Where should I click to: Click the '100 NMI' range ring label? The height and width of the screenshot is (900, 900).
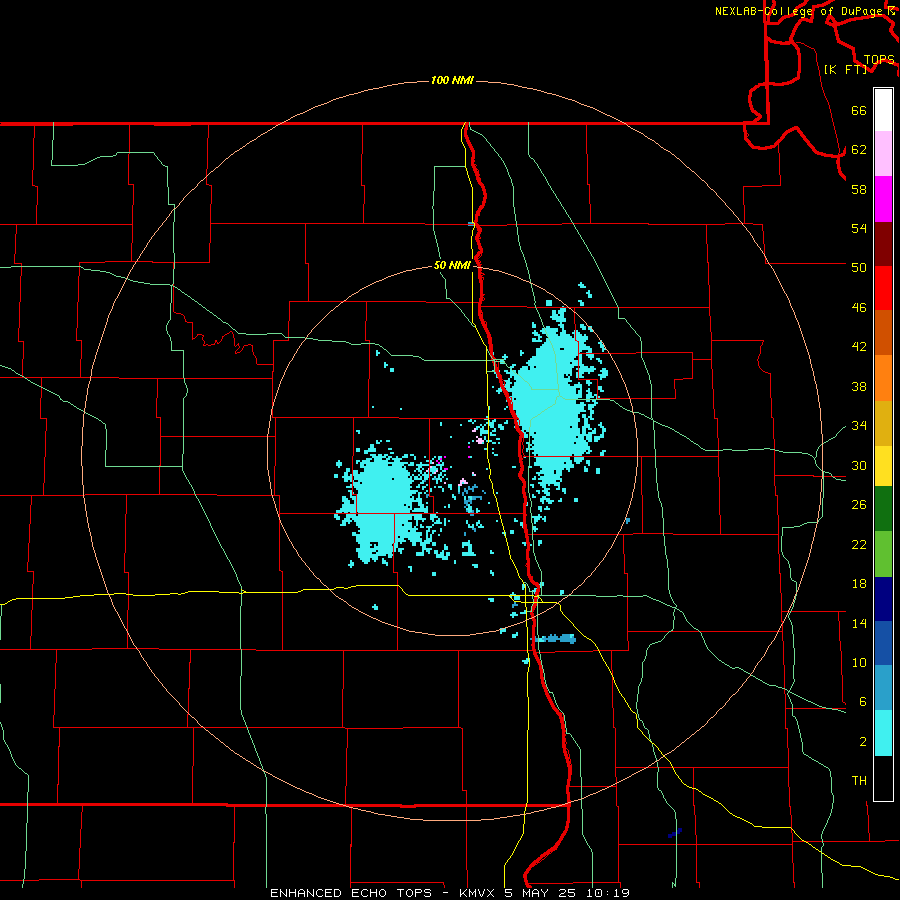[452, 80]
